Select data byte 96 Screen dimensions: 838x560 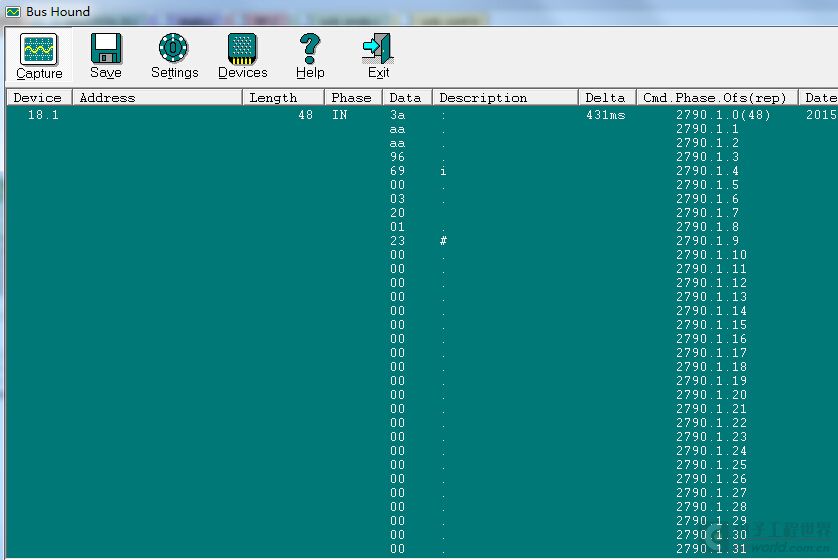pyautogui.click(x=398, y=157)
